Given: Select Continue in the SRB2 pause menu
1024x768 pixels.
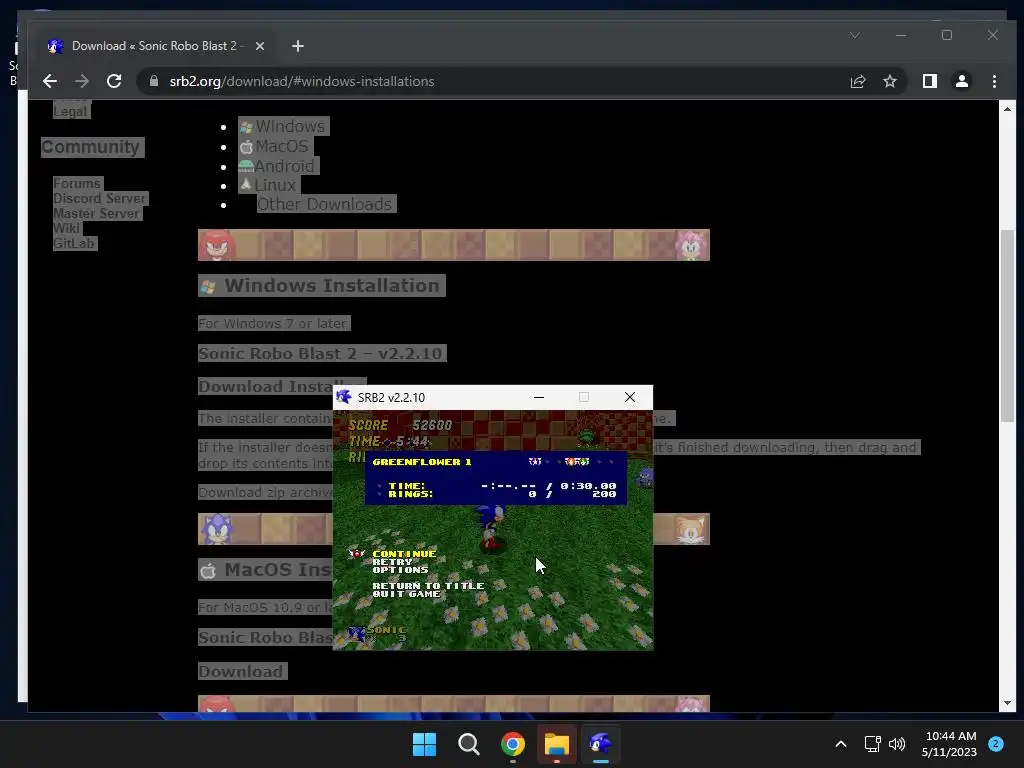Looking at the screenshot, I should (x=404, y=553).
